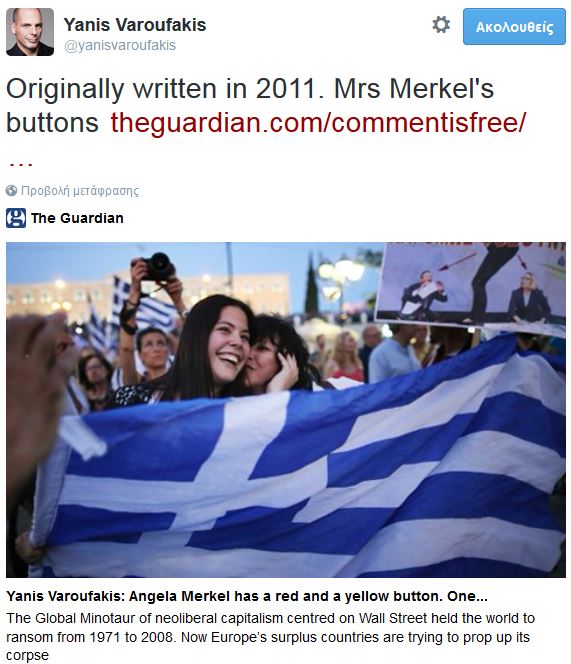Click article headline about Merkel's buttons
The image size is (571, 664).
247,596
